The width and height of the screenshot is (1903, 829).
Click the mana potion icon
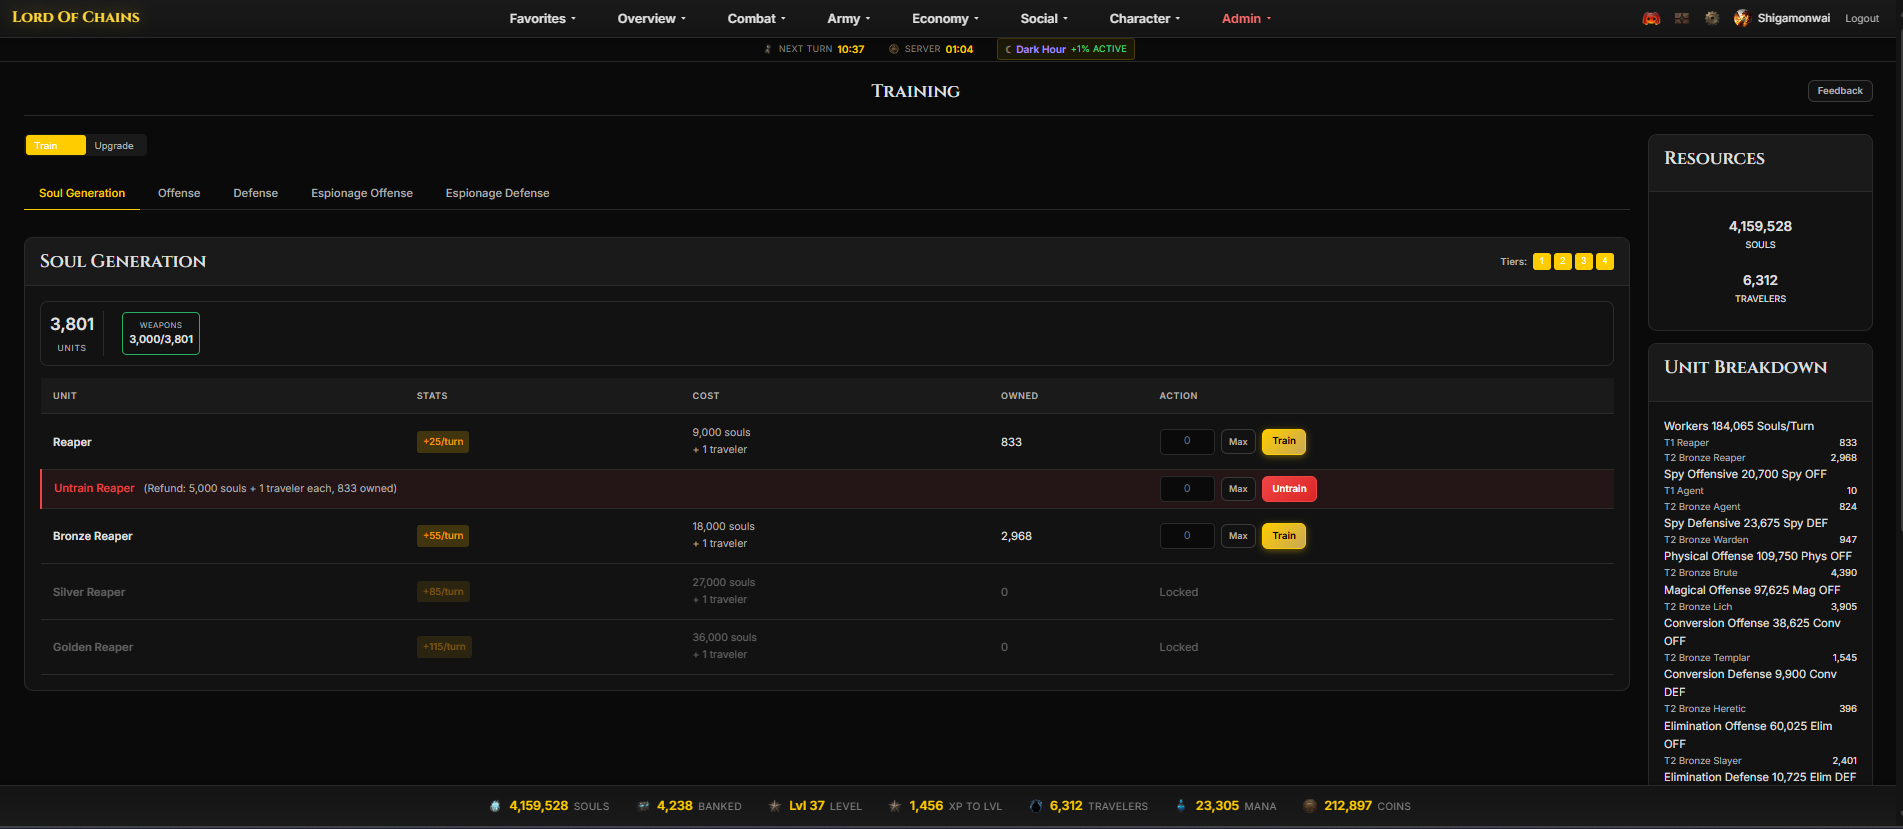pyautogui.click(x=1181, y=806)
